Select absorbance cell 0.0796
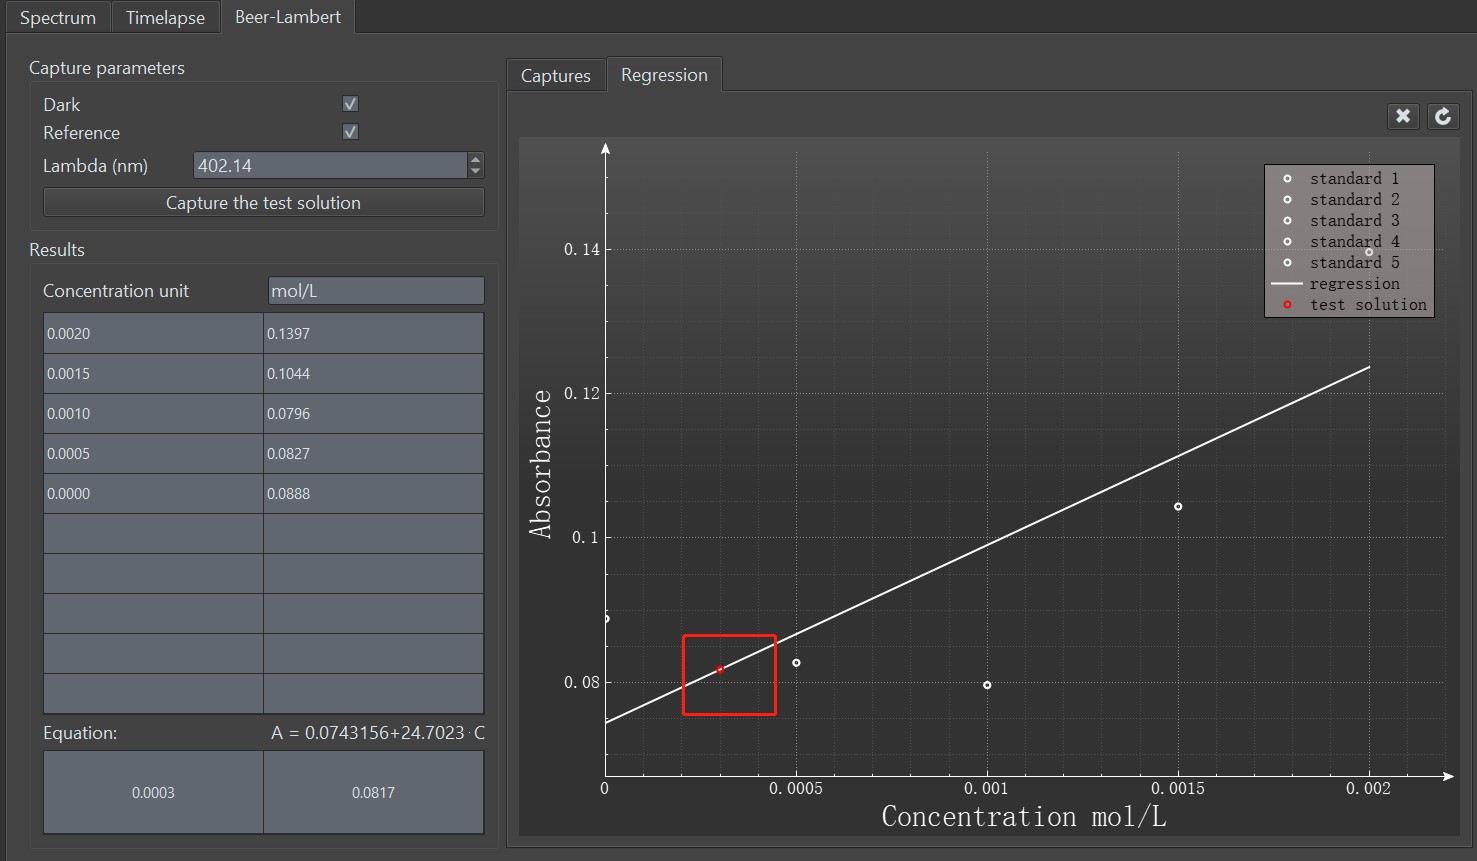This screenshot has width=1477, height=861. coord(373,413)
